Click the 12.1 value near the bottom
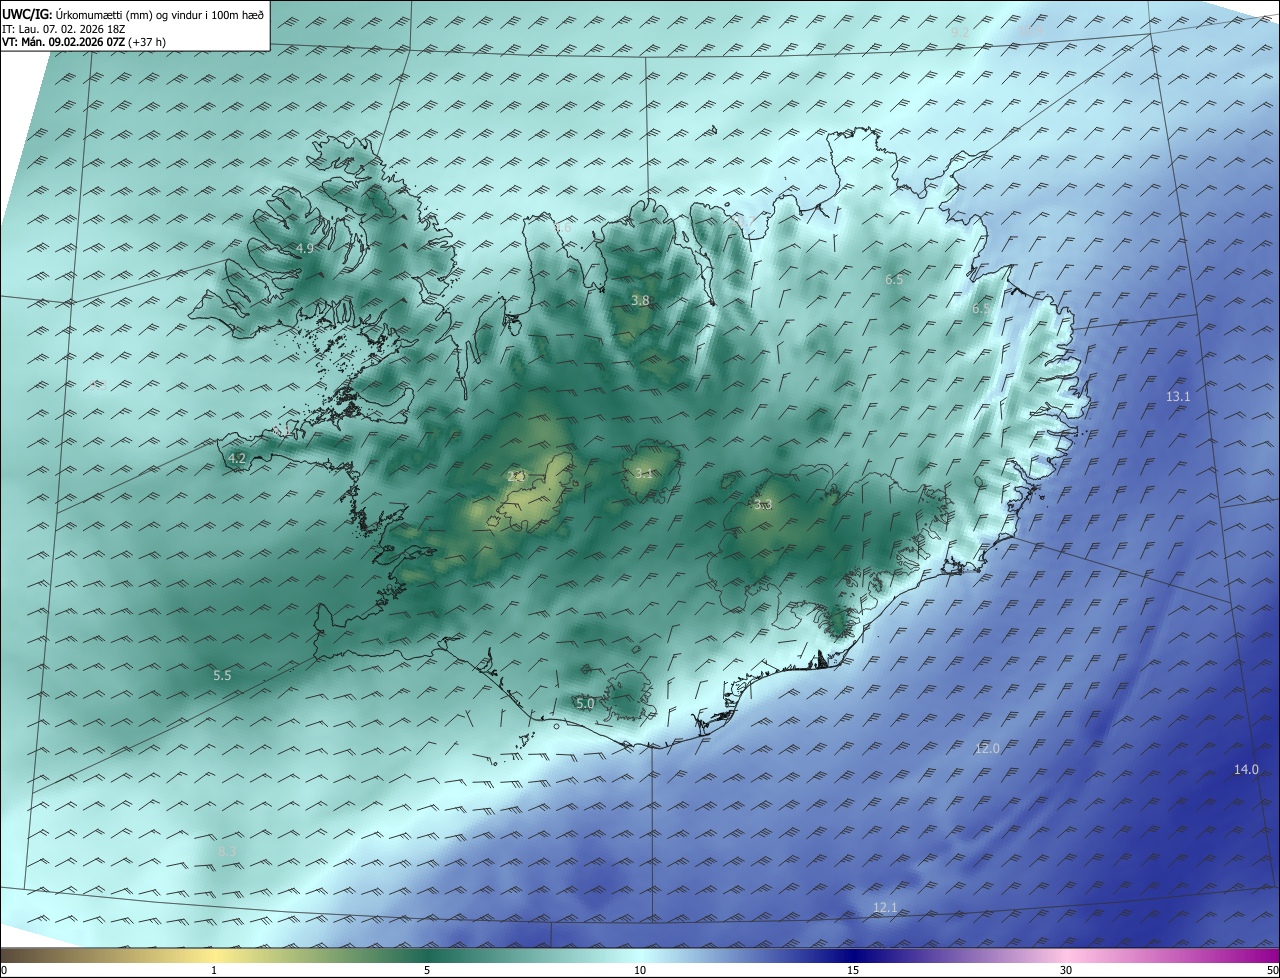The image size is (1280, 978). pyautogui.click(x=885, y=908)
